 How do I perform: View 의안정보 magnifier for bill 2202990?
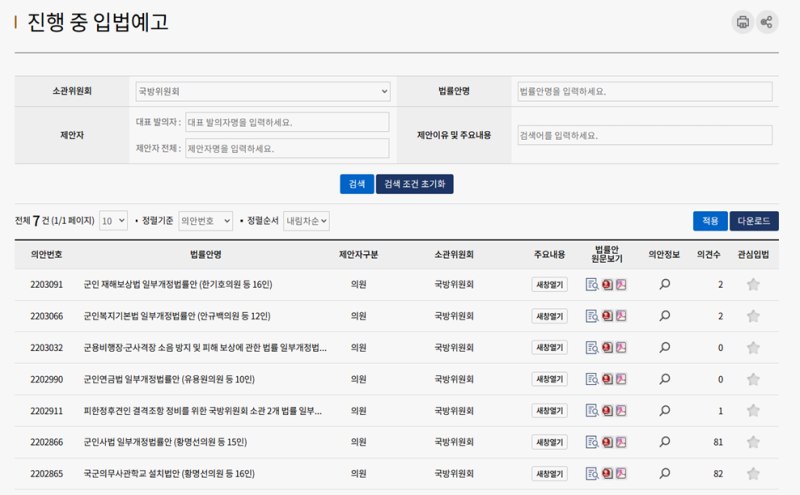pyautogui.click(x=665, y=379)
